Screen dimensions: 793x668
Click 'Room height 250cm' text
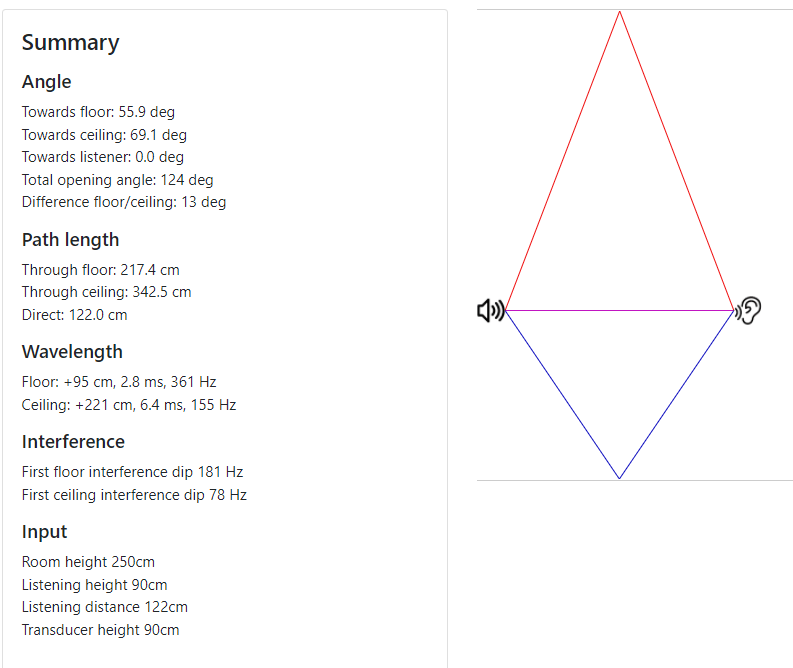pos(88,562)
